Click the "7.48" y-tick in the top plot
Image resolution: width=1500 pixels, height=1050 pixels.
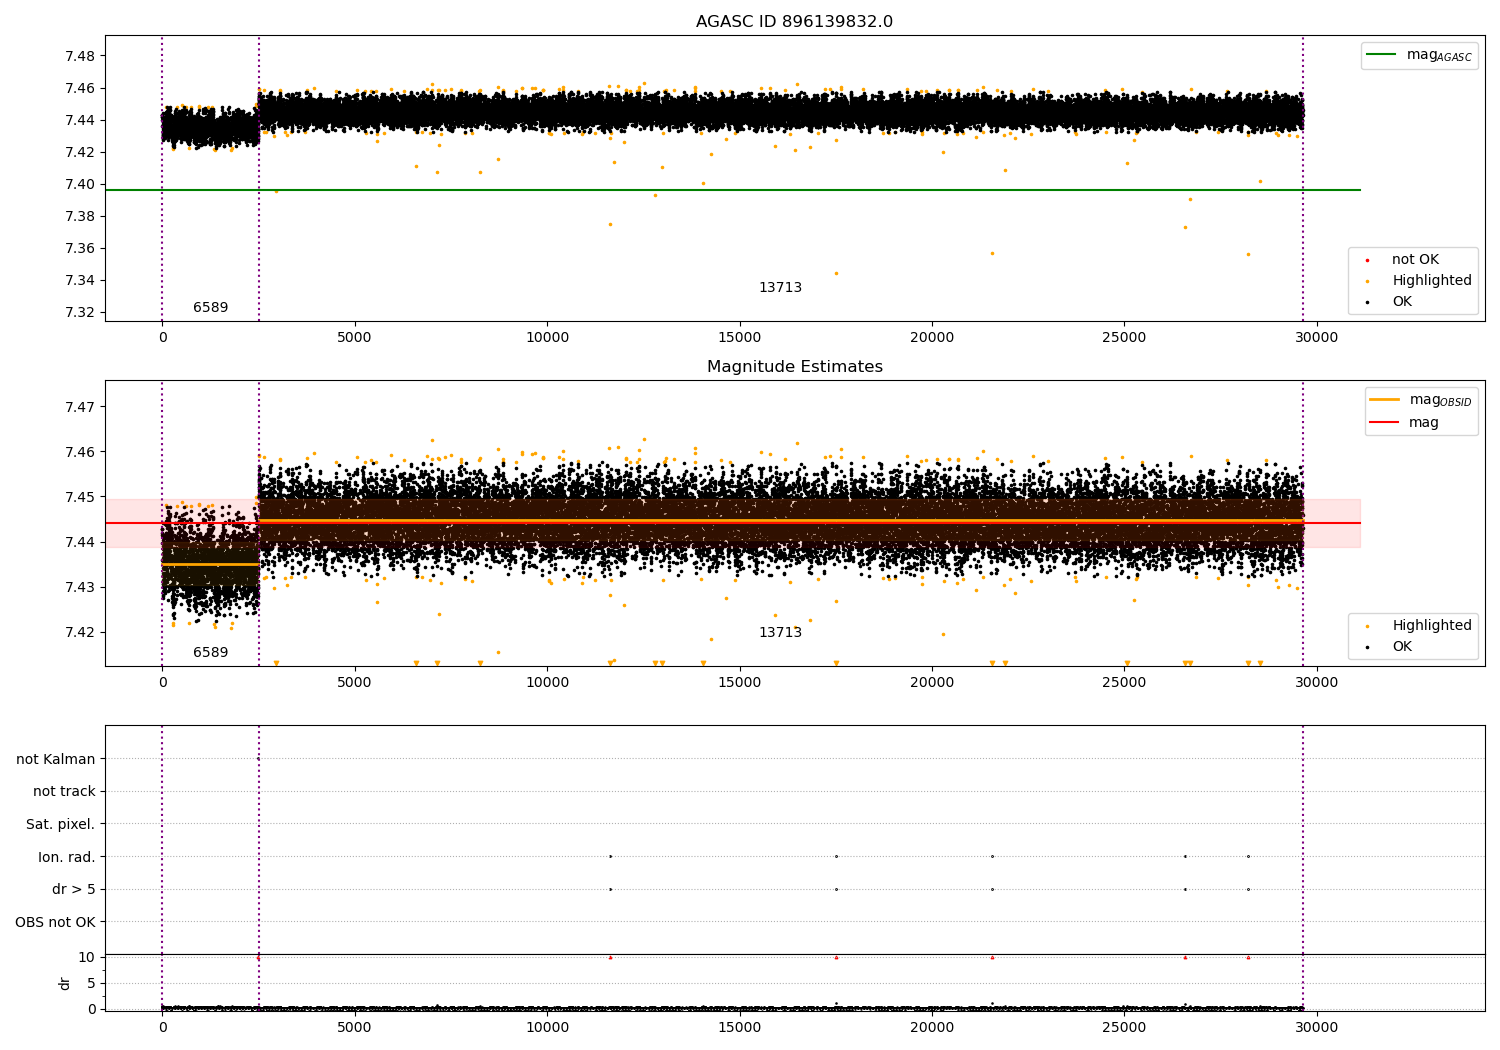pyautogui.click(x=79, y=56)
